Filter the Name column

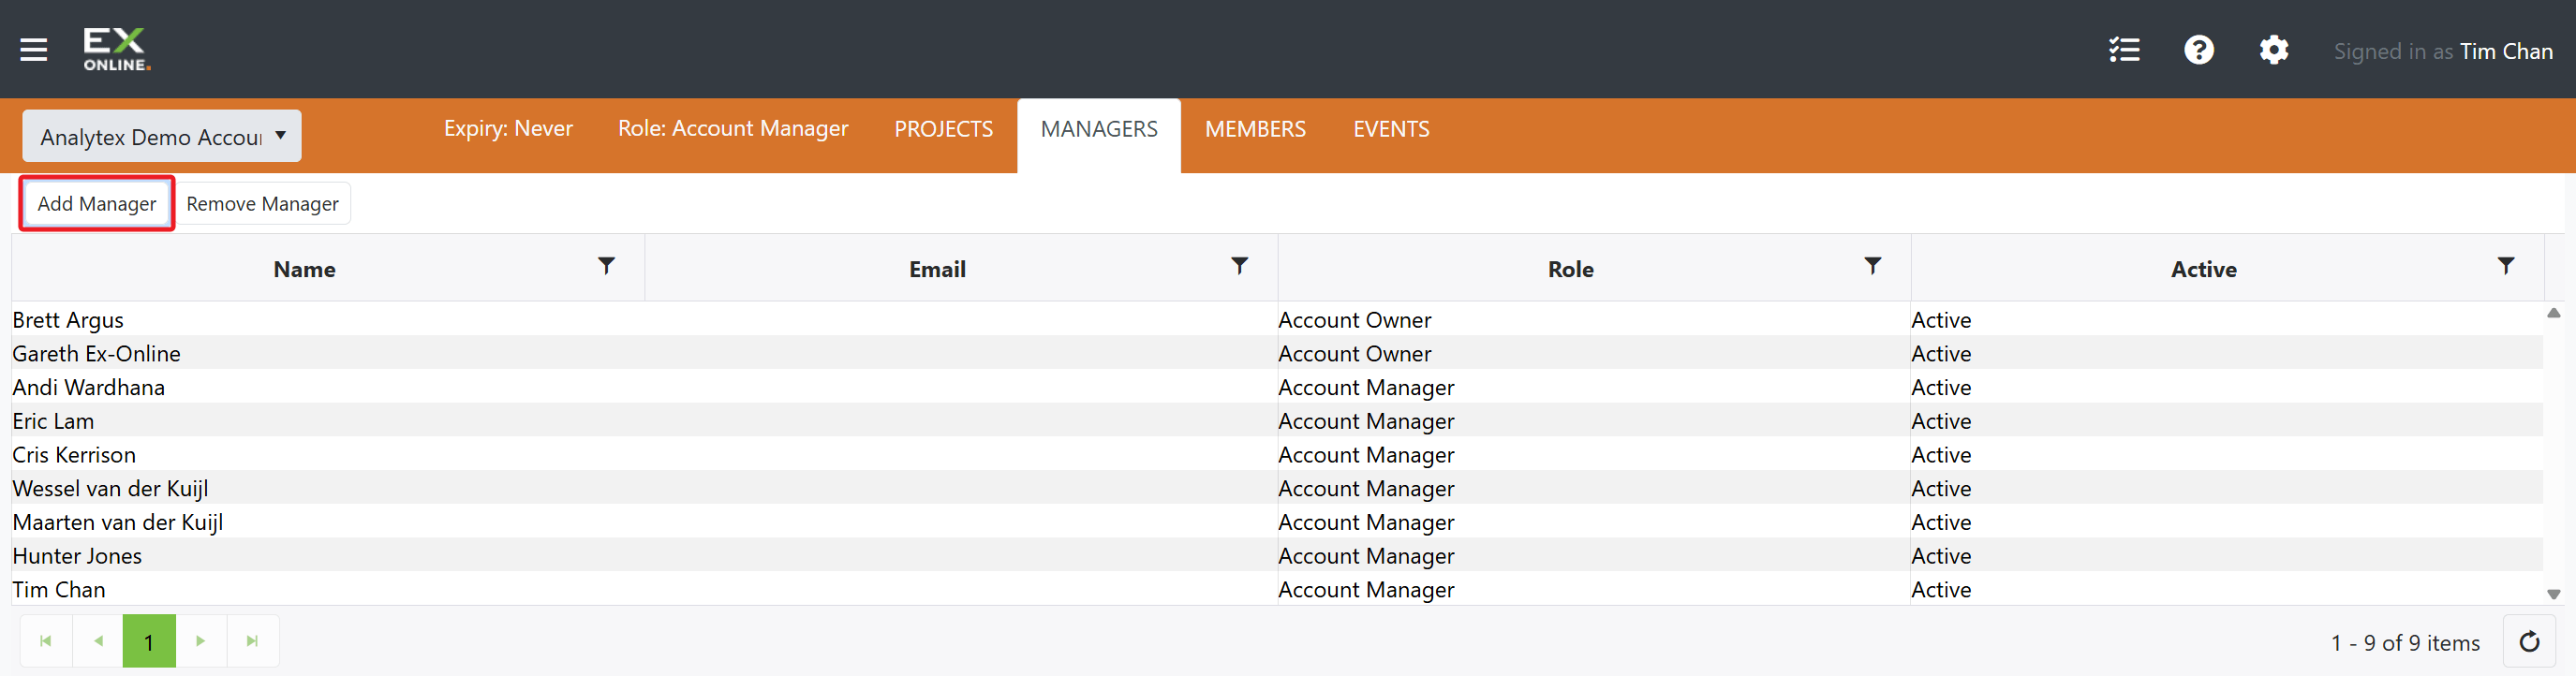(x=606, y=266)
